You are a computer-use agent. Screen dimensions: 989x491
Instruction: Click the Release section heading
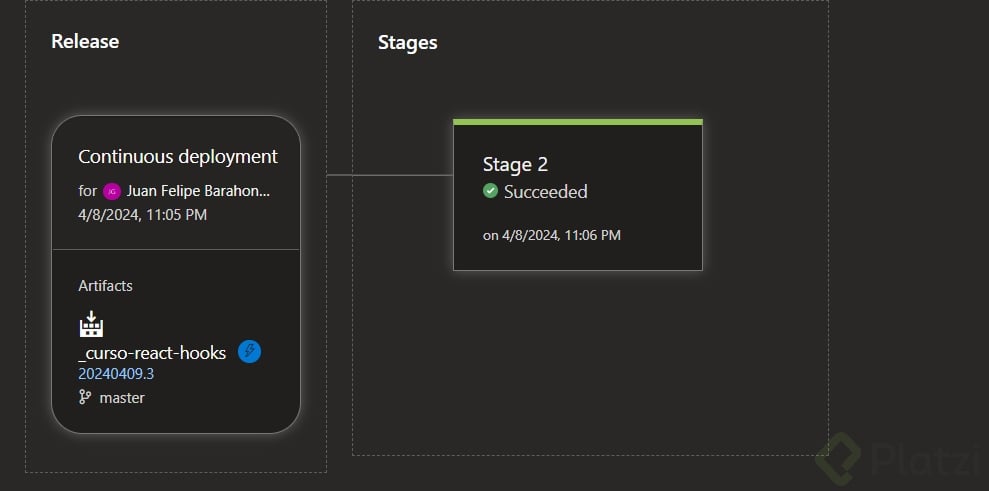point(85,41)
